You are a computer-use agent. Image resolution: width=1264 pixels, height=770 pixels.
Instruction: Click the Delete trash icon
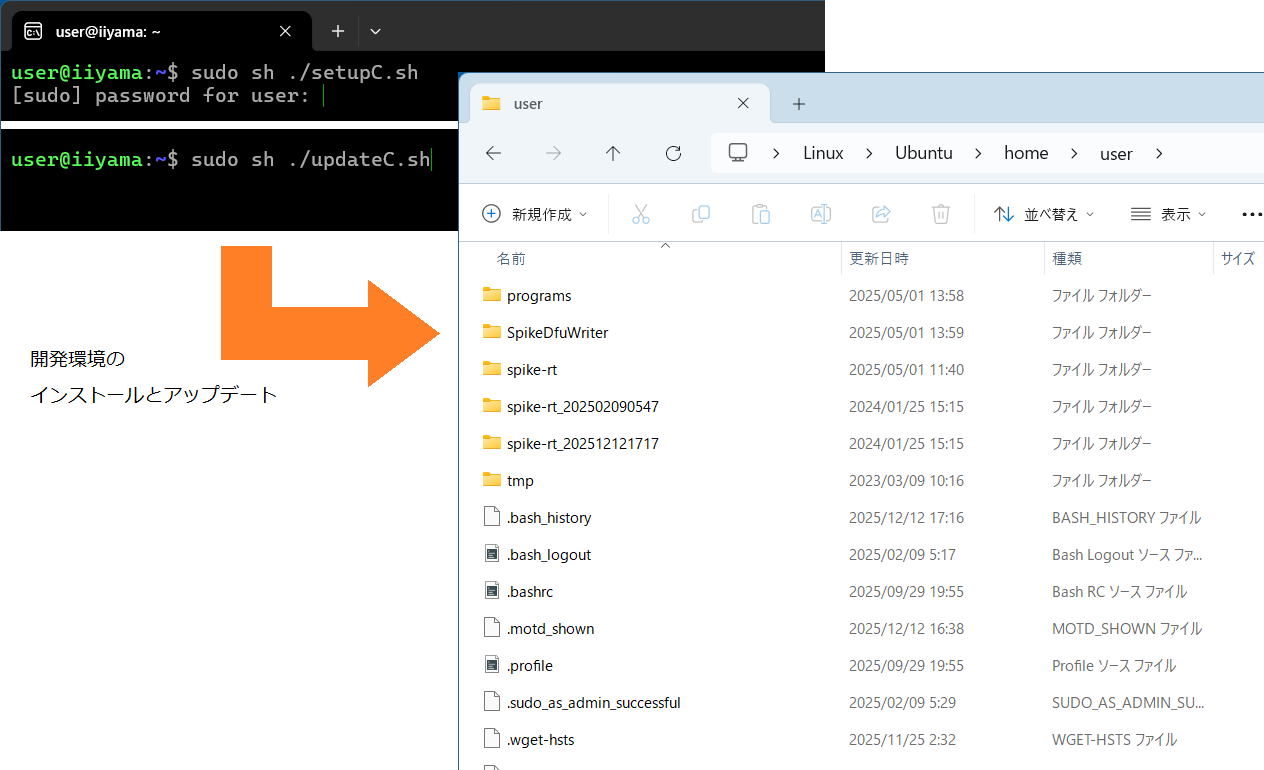[940, 214]
